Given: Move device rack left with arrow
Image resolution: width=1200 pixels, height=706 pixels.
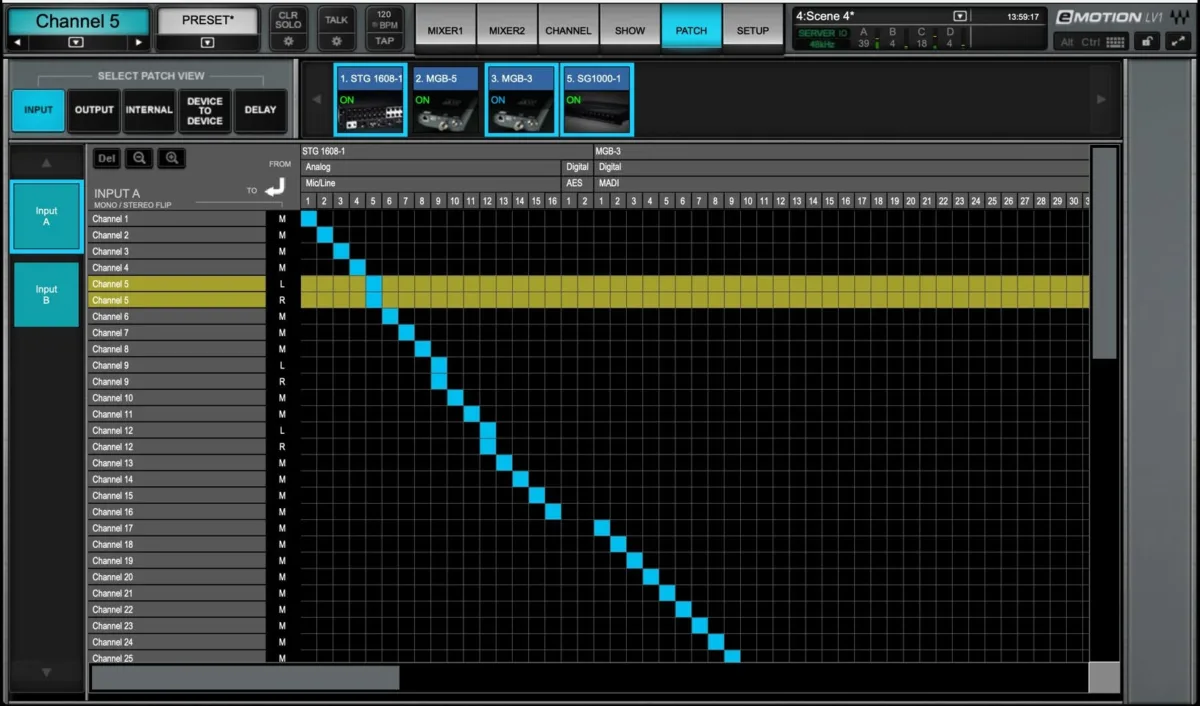Looking at the screenshot, I should point(317,99).
